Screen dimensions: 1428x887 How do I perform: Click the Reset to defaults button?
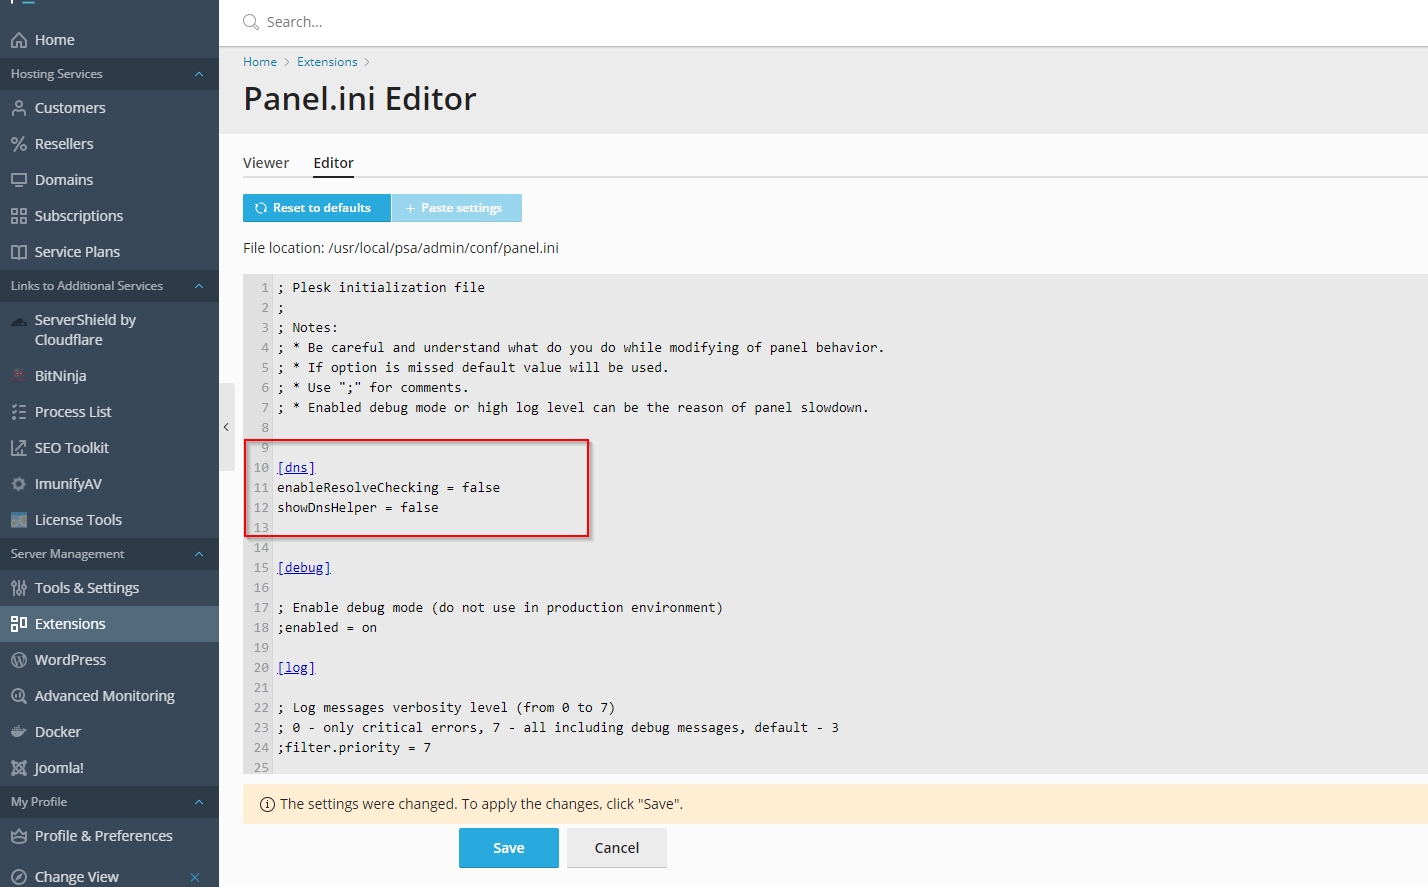[316, 208]
